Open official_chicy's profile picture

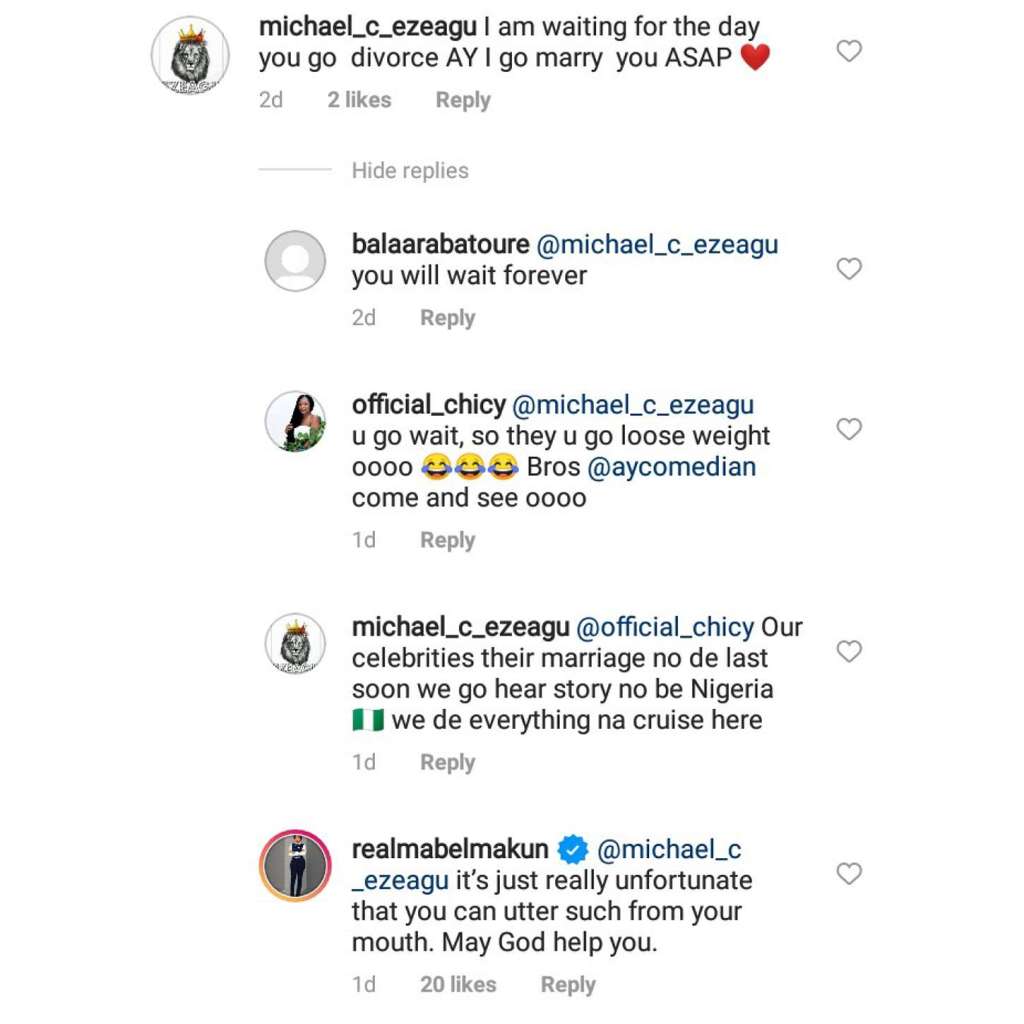point(295,421)
